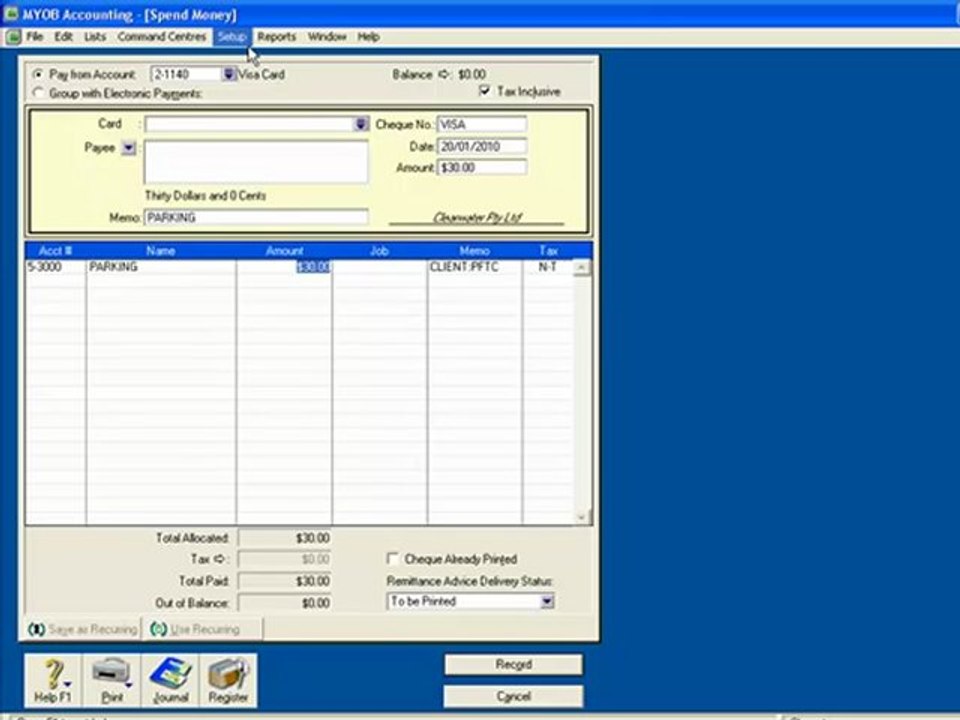Open the Lists menu
Screen dimensions: 960x720
95,37
